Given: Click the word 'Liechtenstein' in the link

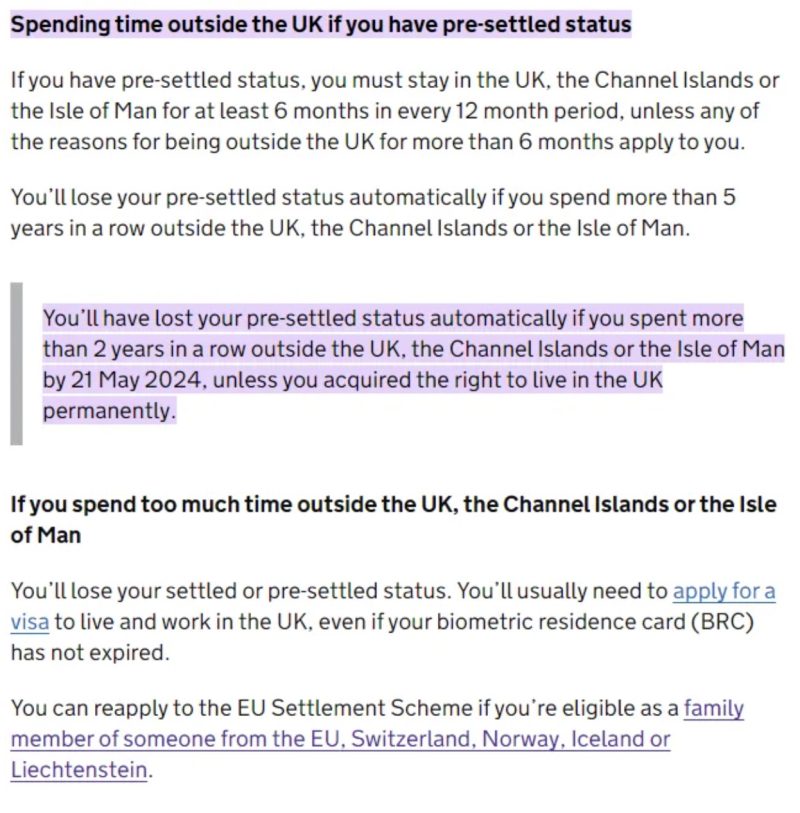Looking at the screenshot, I should click(79, 769).
